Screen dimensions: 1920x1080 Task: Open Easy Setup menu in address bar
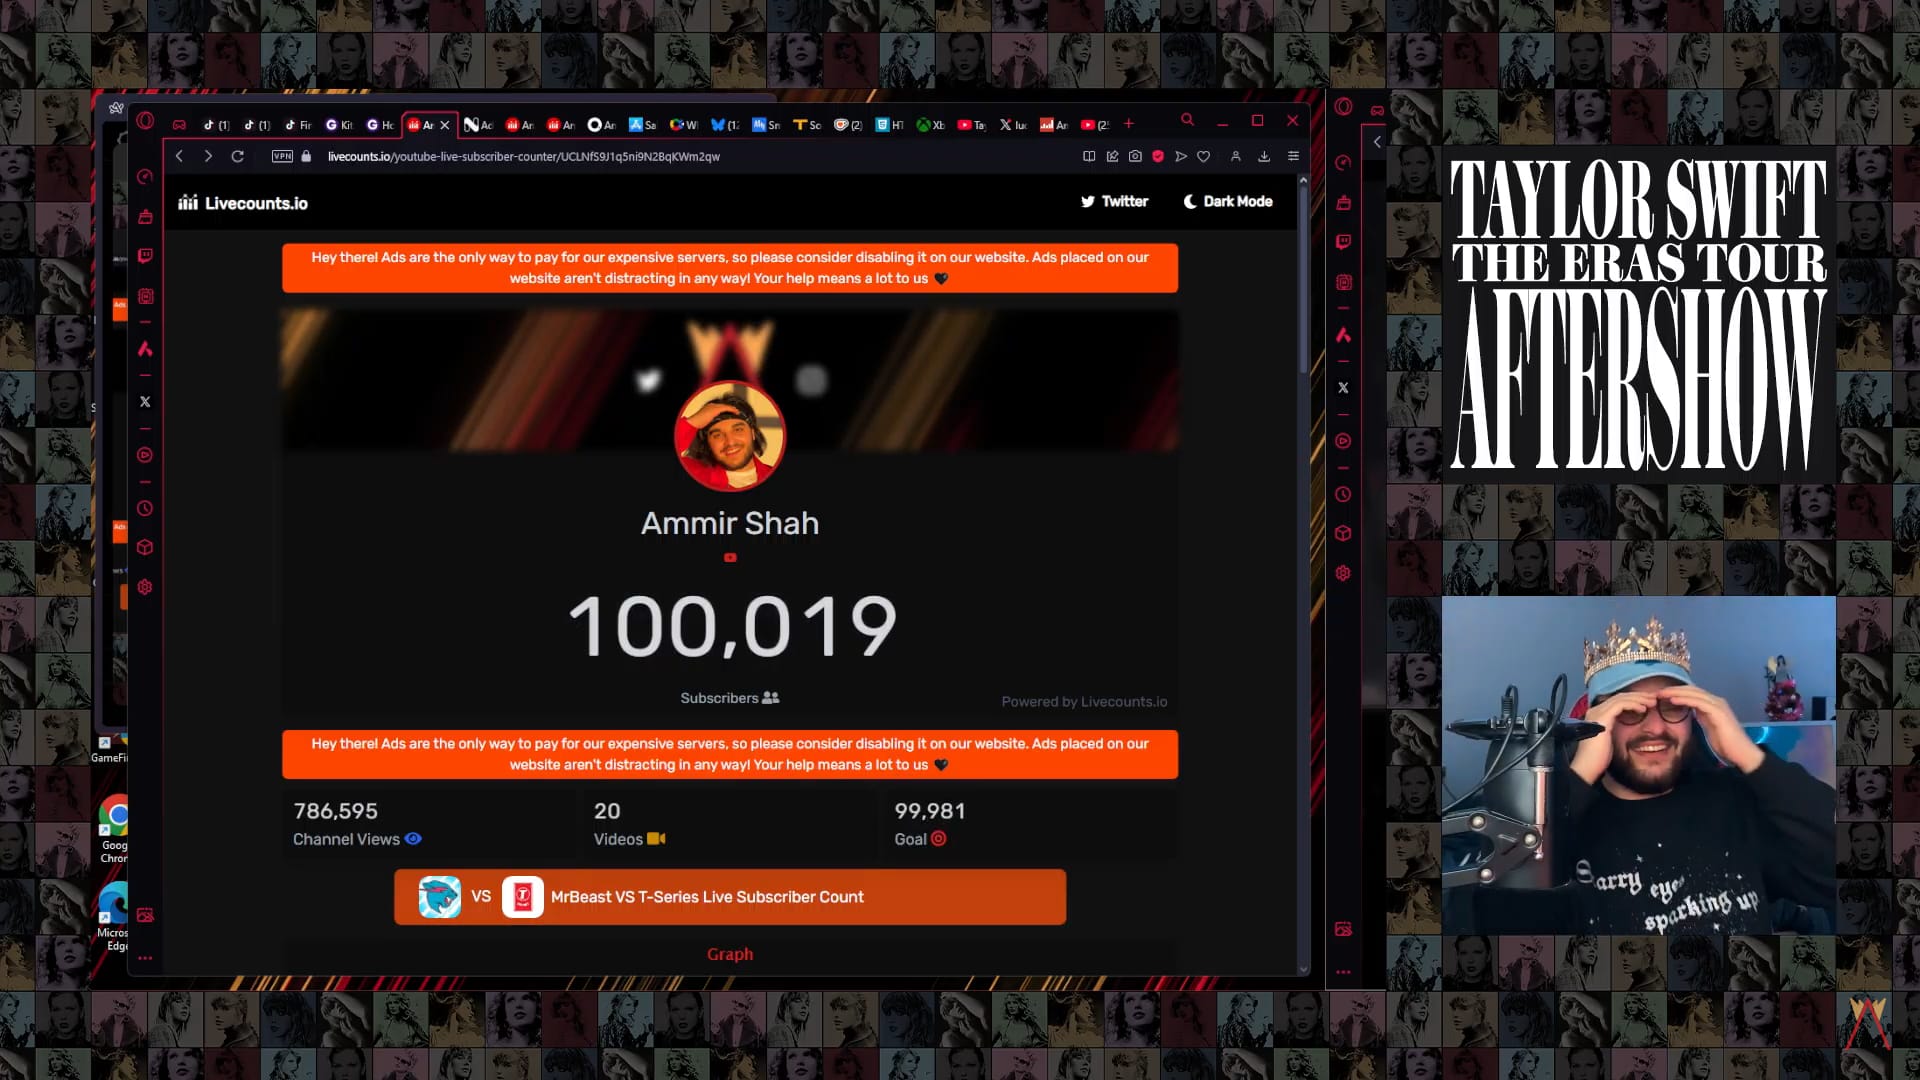point(1293,156)
